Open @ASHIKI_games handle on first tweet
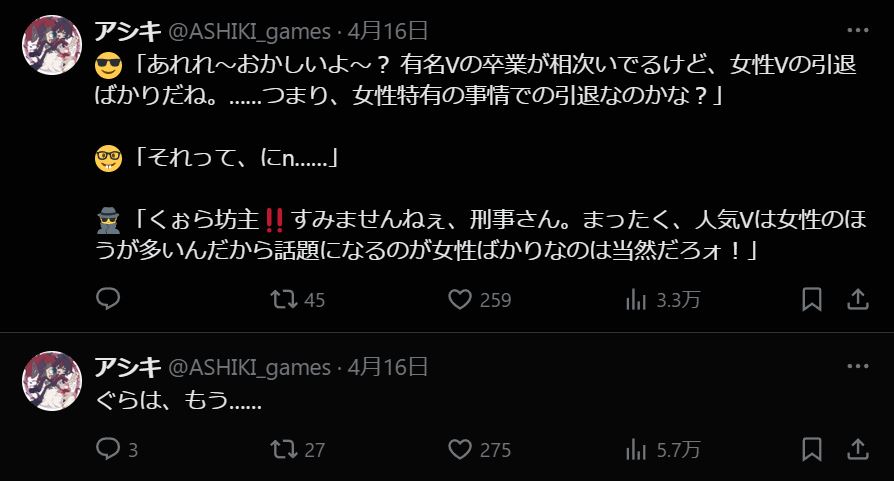894x481 pixels. tap(249, 31)
